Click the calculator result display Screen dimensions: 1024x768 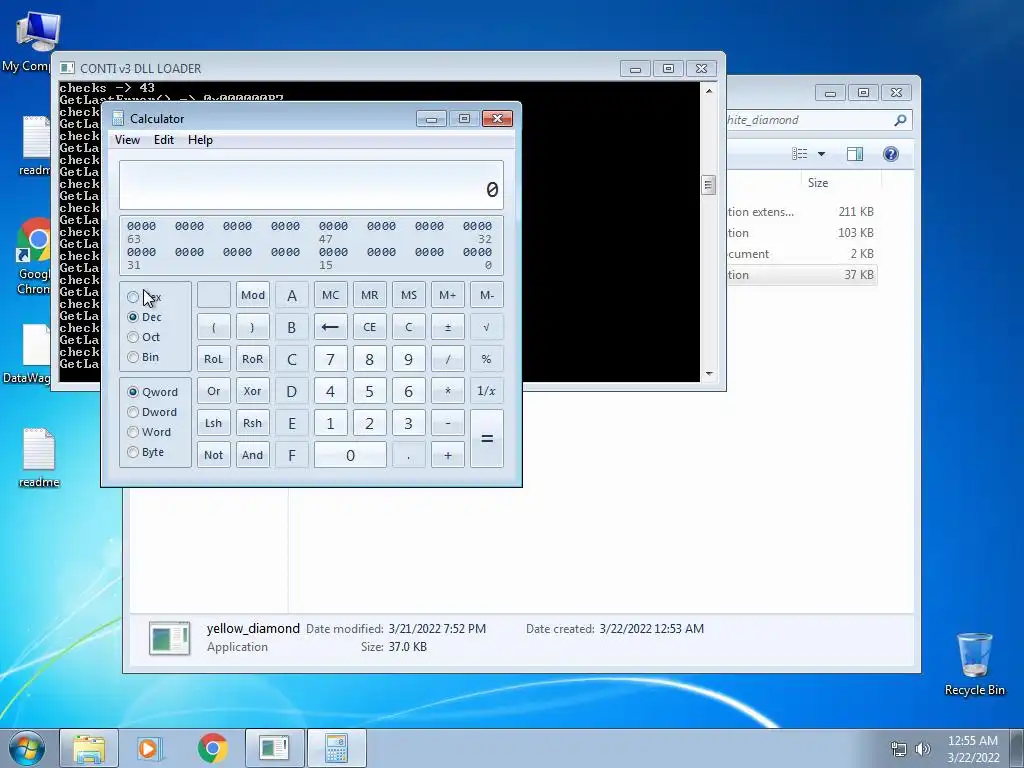[312, 185]
